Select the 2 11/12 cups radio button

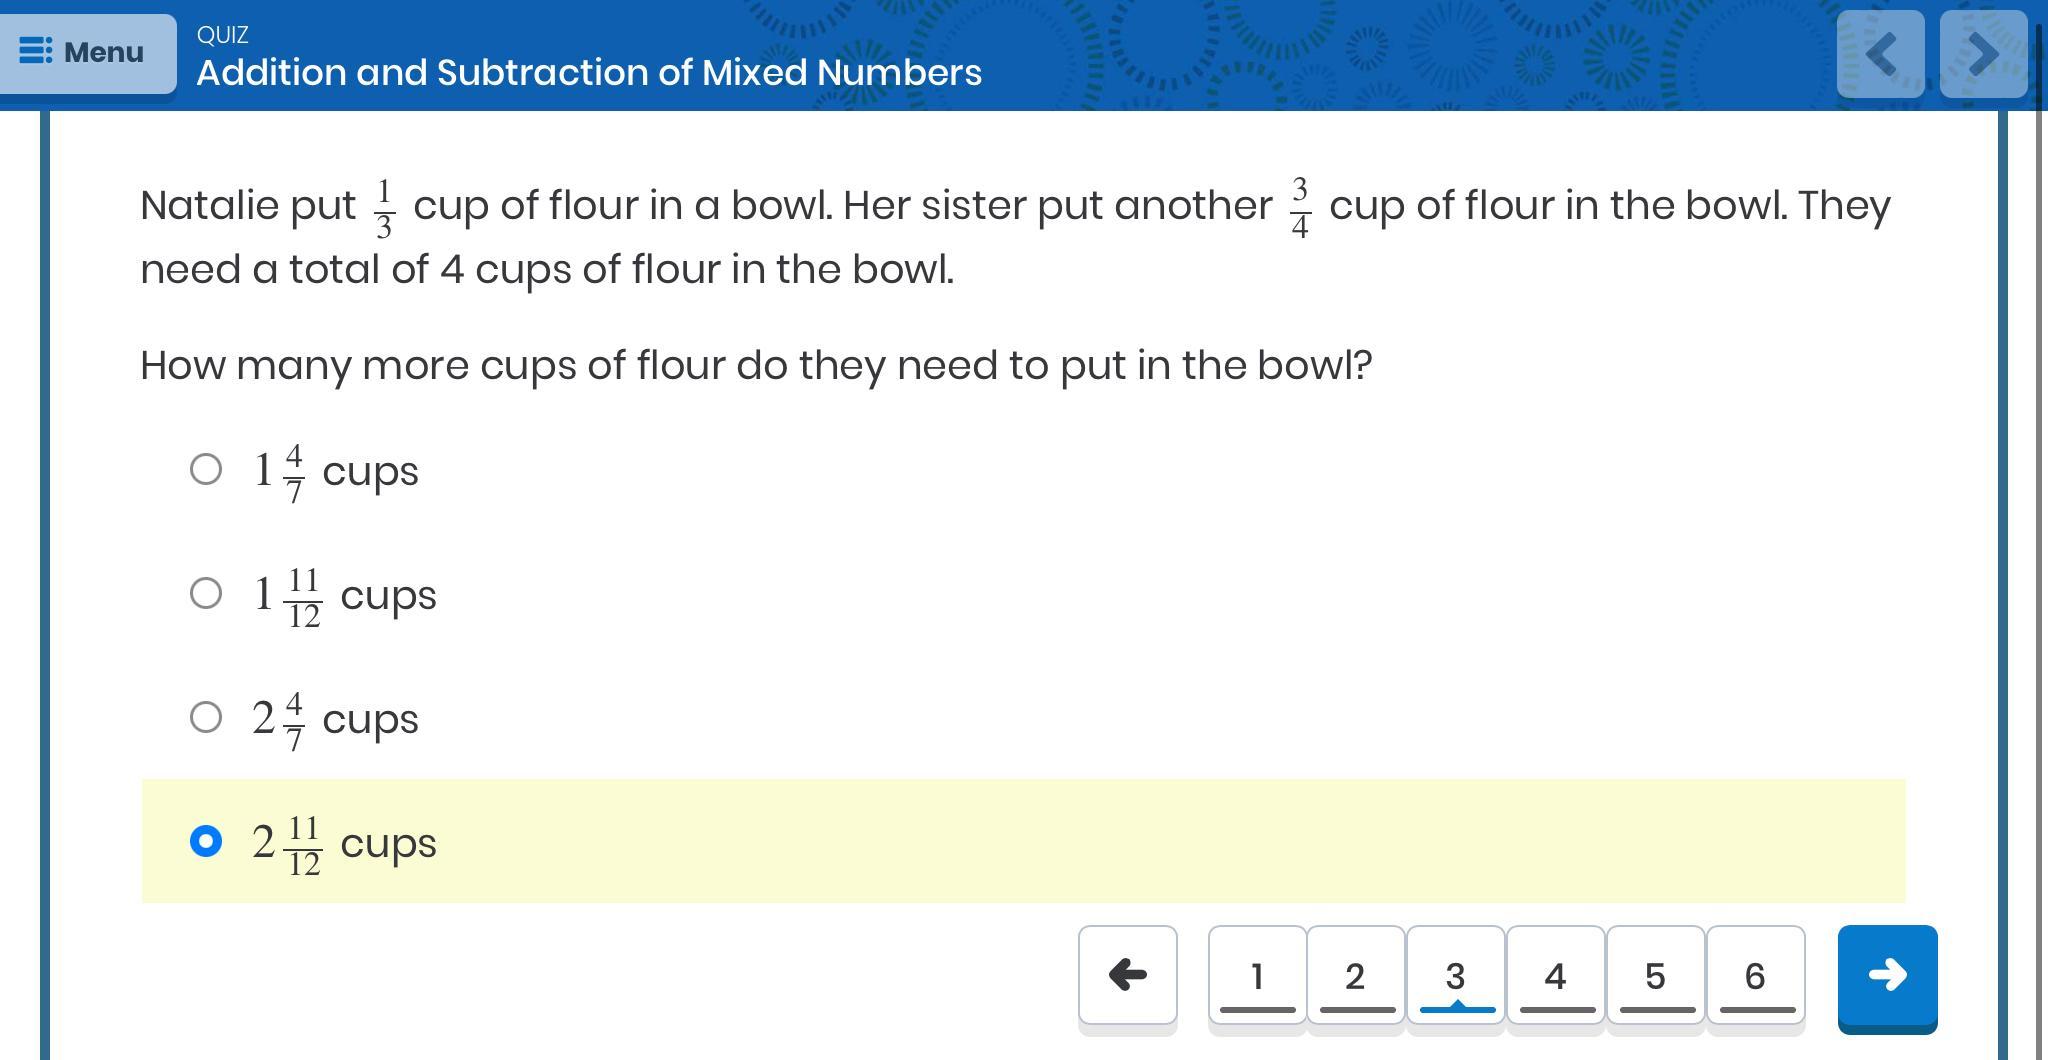coord(206,841)
